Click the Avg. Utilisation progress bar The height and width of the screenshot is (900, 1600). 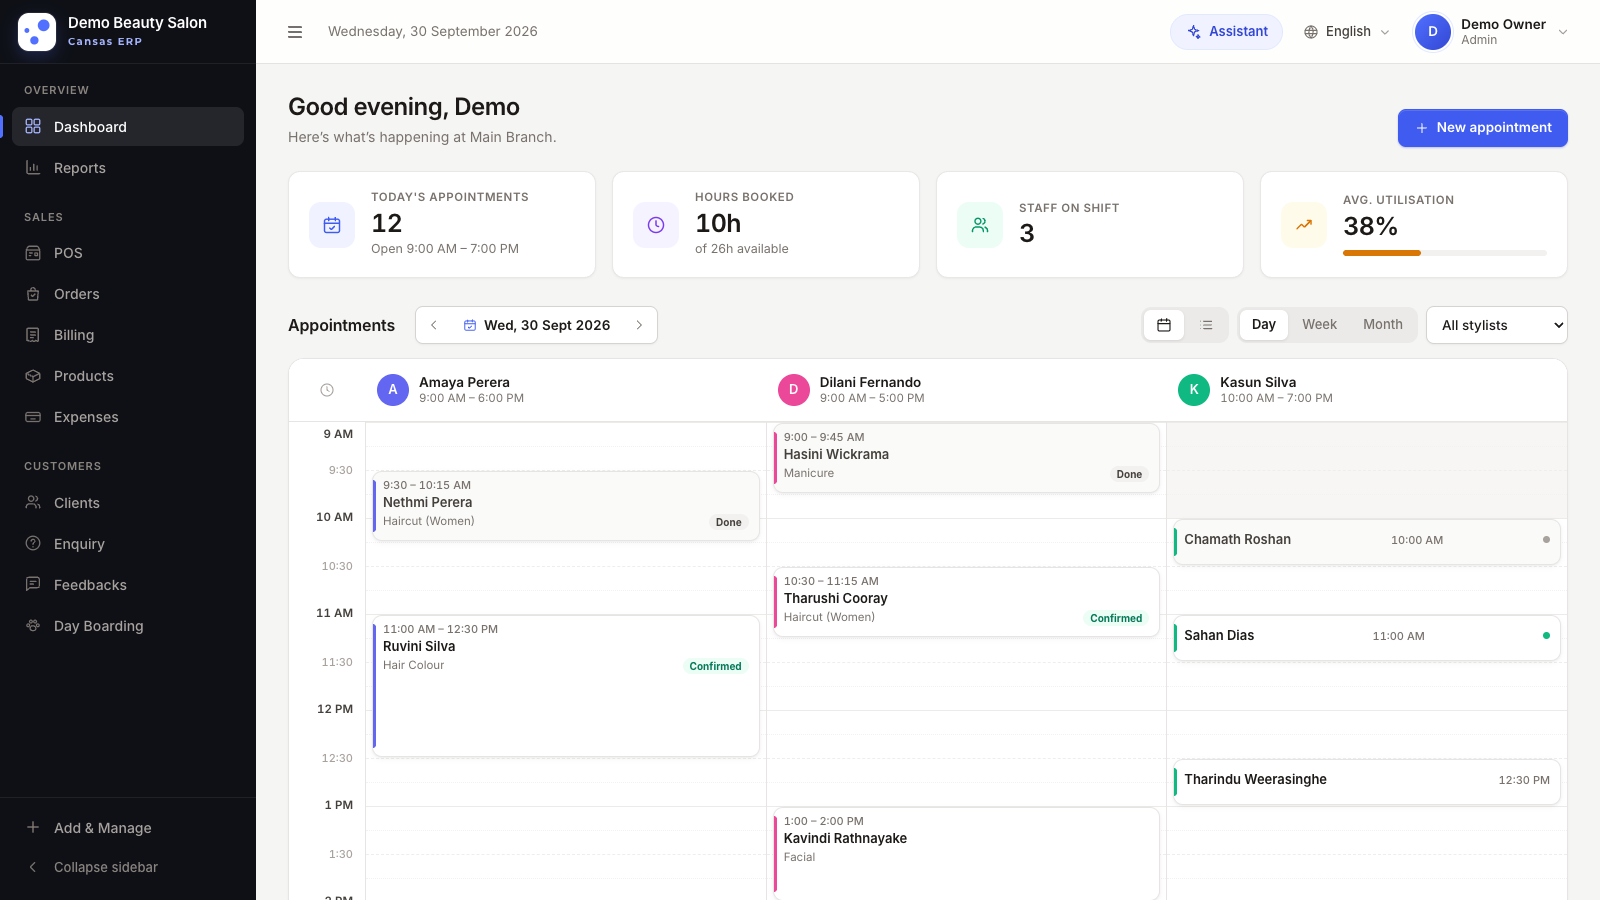click(1445, 253)
